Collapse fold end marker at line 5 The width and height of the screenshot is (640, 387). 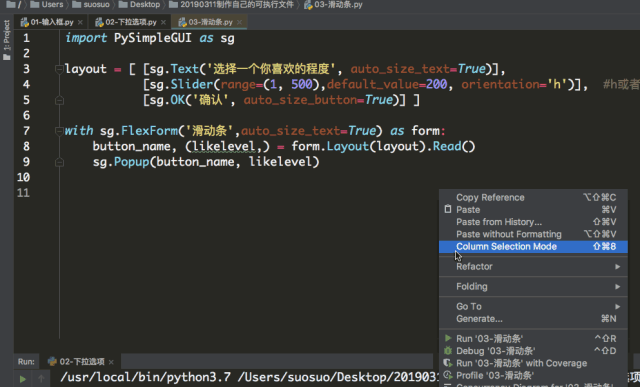pos(59,100)
